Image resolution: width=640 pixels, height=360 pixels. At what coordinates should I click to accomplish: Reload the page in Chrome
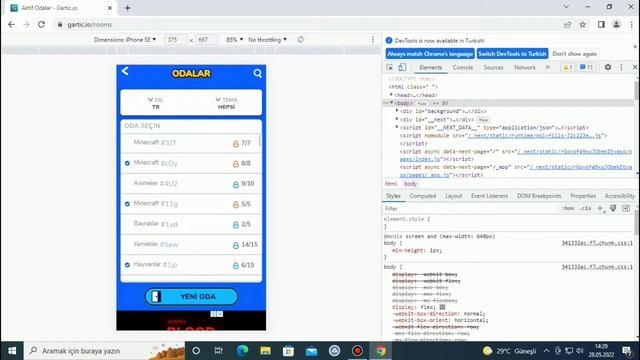pyautogui.click(x=41, y=24)
